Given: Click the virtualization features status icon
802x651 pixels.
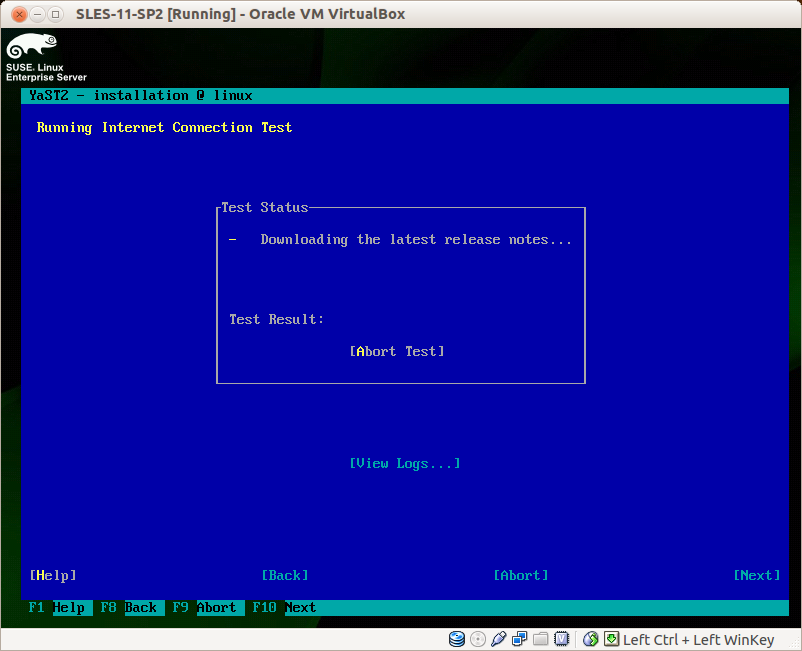Looking at the screenshot, I should 562,639.
